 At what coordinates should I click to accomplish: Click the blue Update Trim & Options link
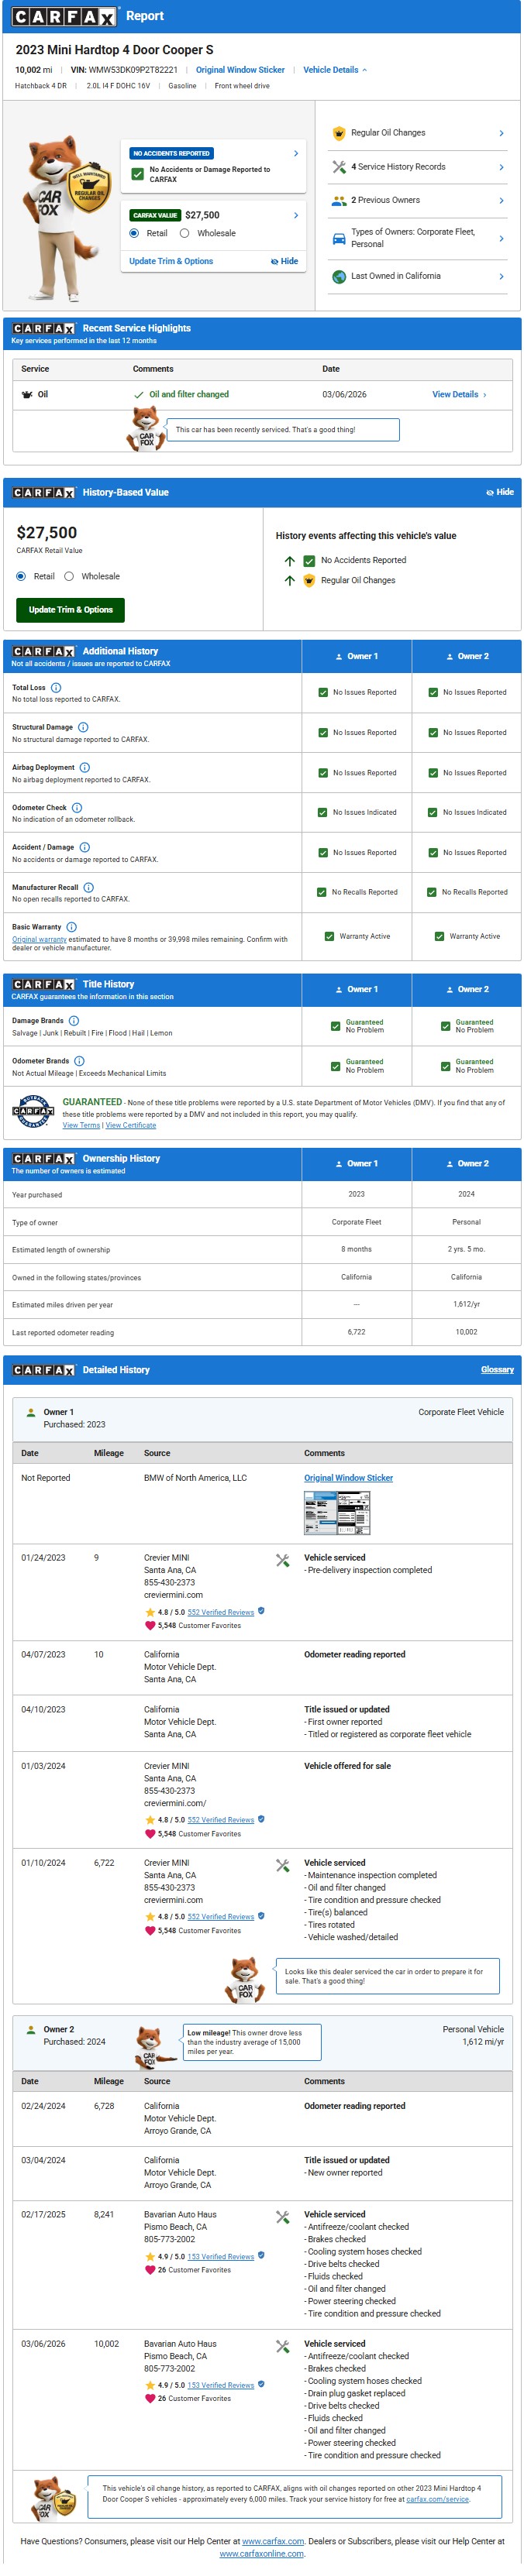(171, 262)
